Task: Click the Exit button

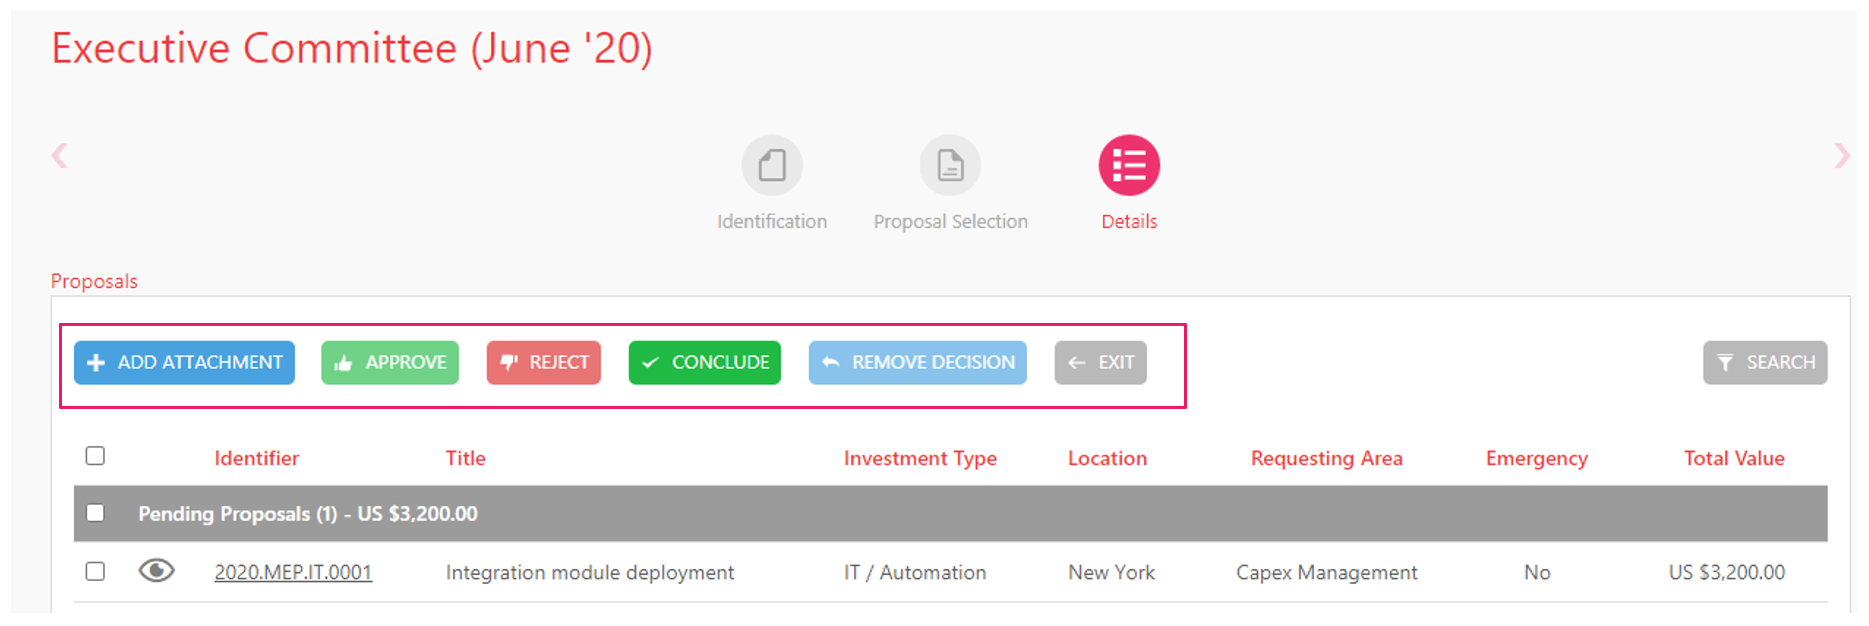Action: click(x=1101, y=362)
